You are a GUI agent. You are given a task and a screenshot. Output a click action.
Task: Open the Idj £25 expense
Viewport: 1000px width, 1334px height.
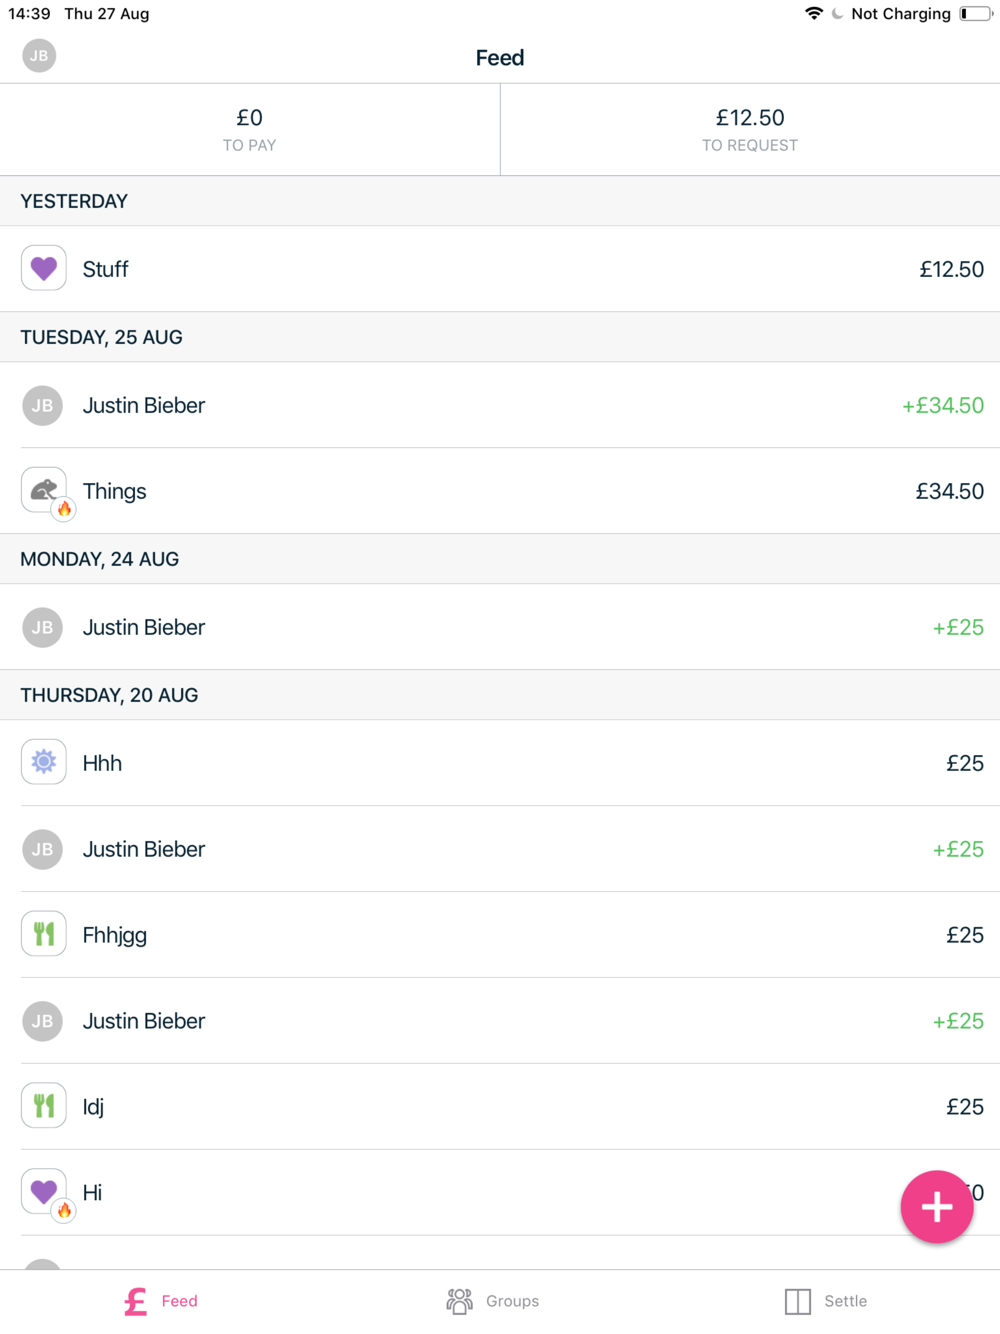click(x=500, y=1107)
